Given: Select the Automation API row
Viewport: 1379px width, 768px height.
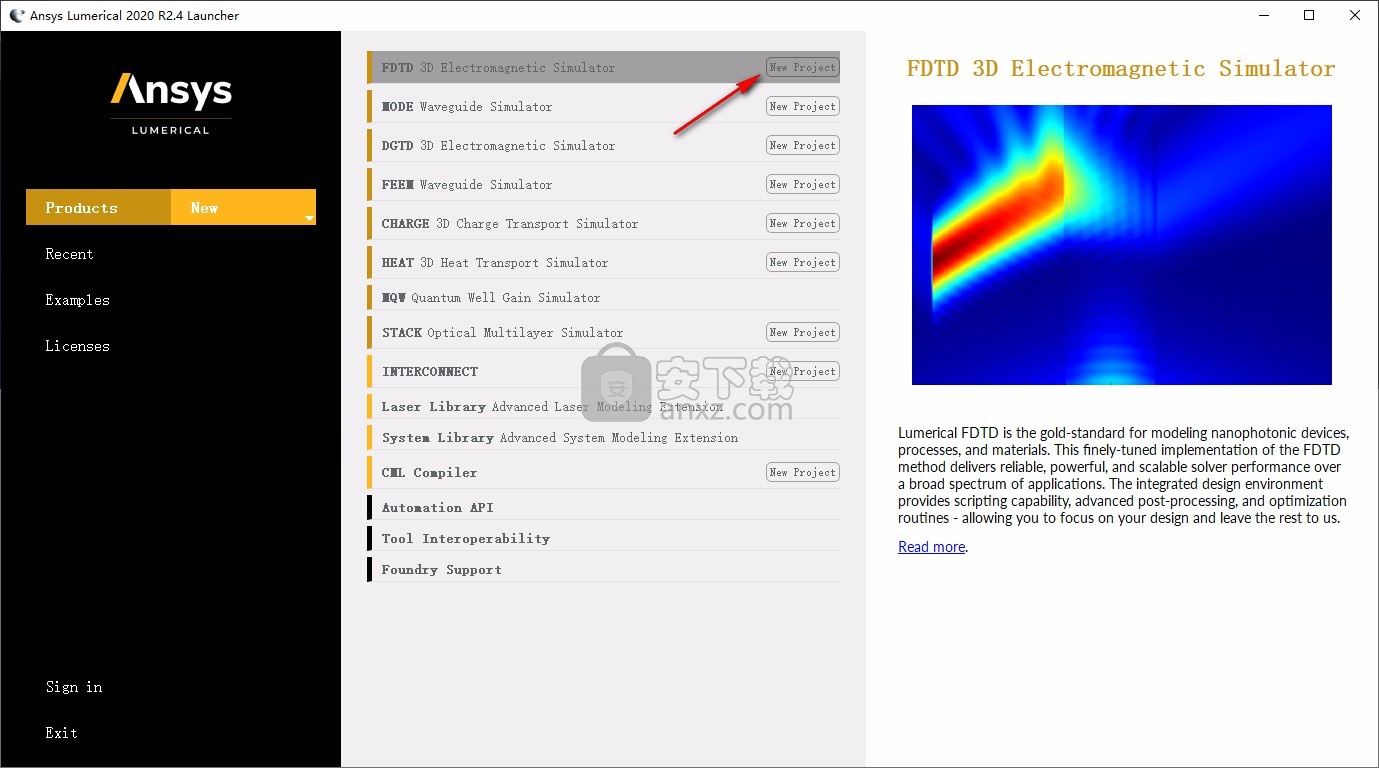Looking at the screenshot, I should (603, 507).
